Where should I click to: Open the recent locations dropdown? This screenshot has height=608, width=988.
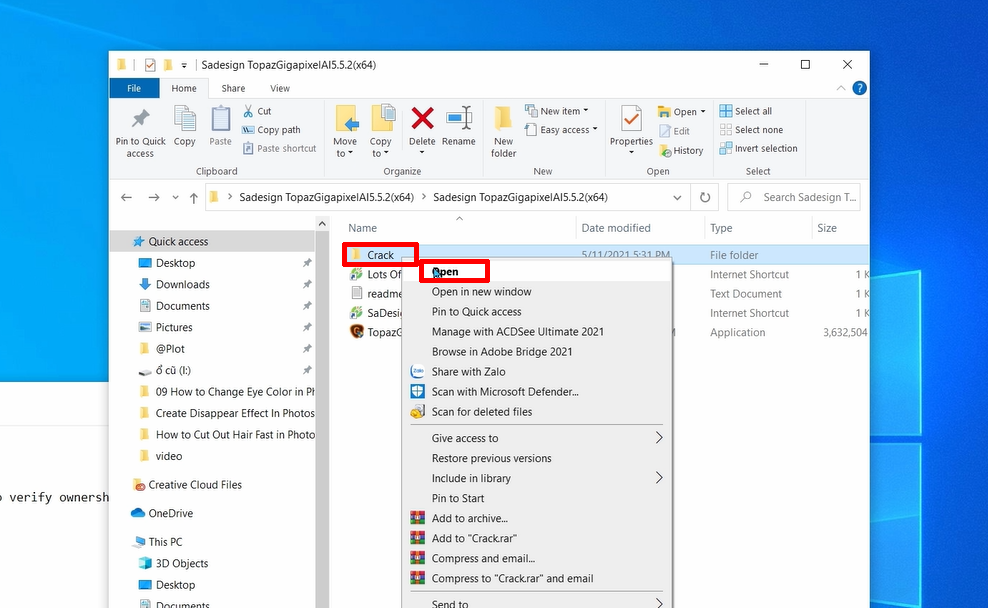(175, 197)
